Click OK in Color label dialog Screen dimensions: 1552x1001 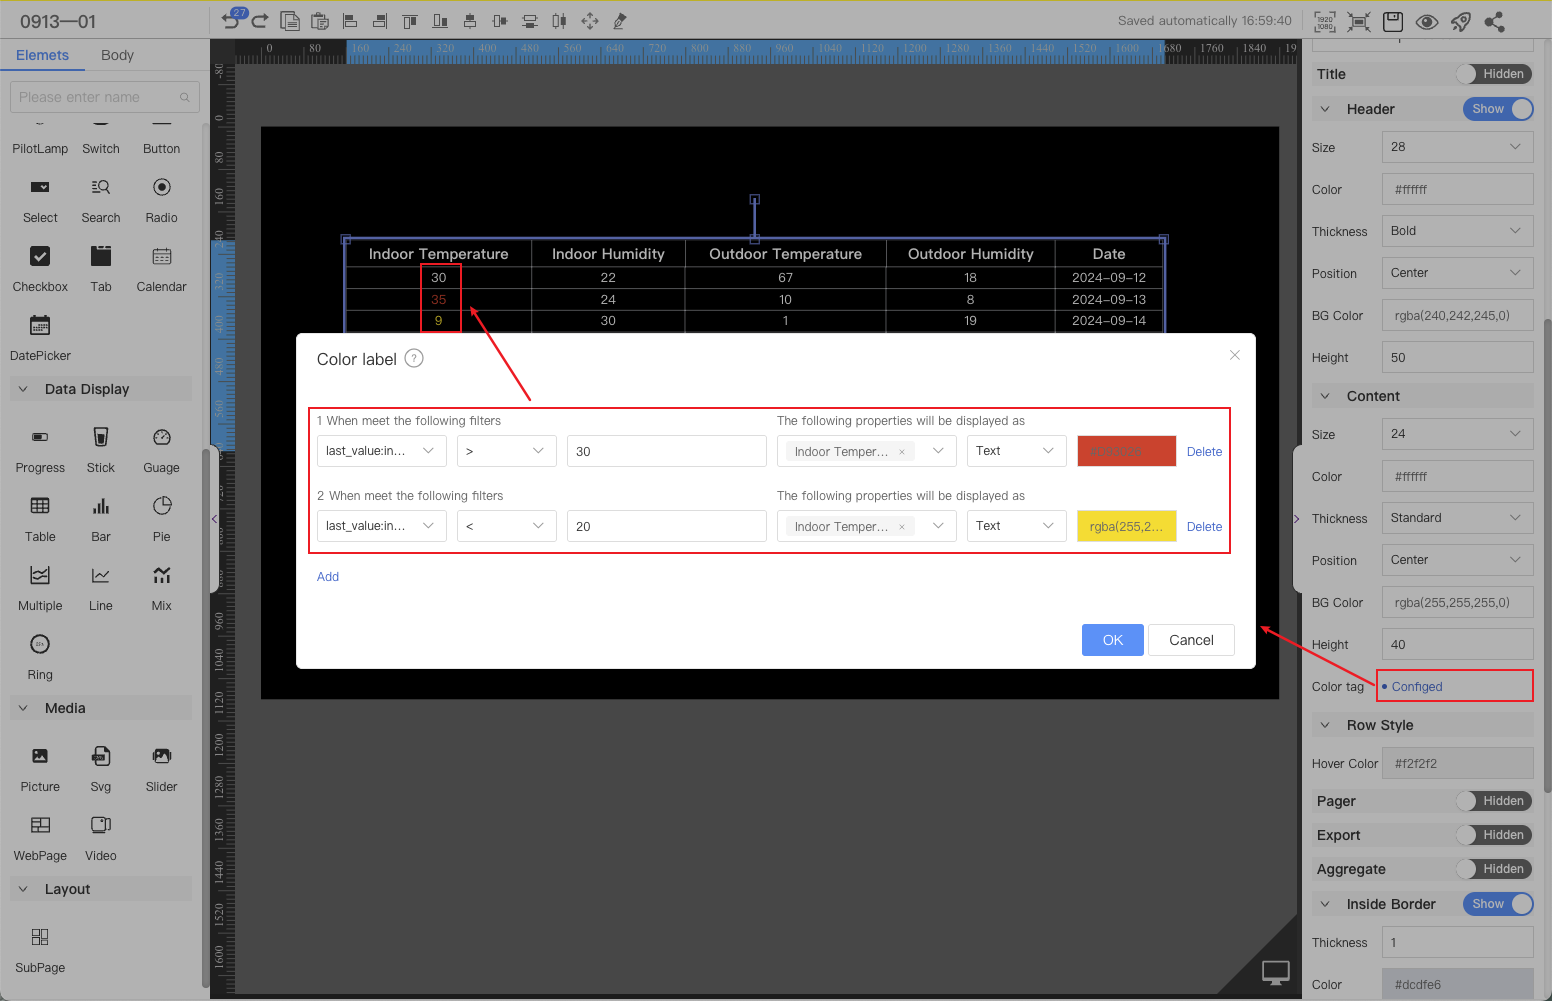(x=1112, y=640)
